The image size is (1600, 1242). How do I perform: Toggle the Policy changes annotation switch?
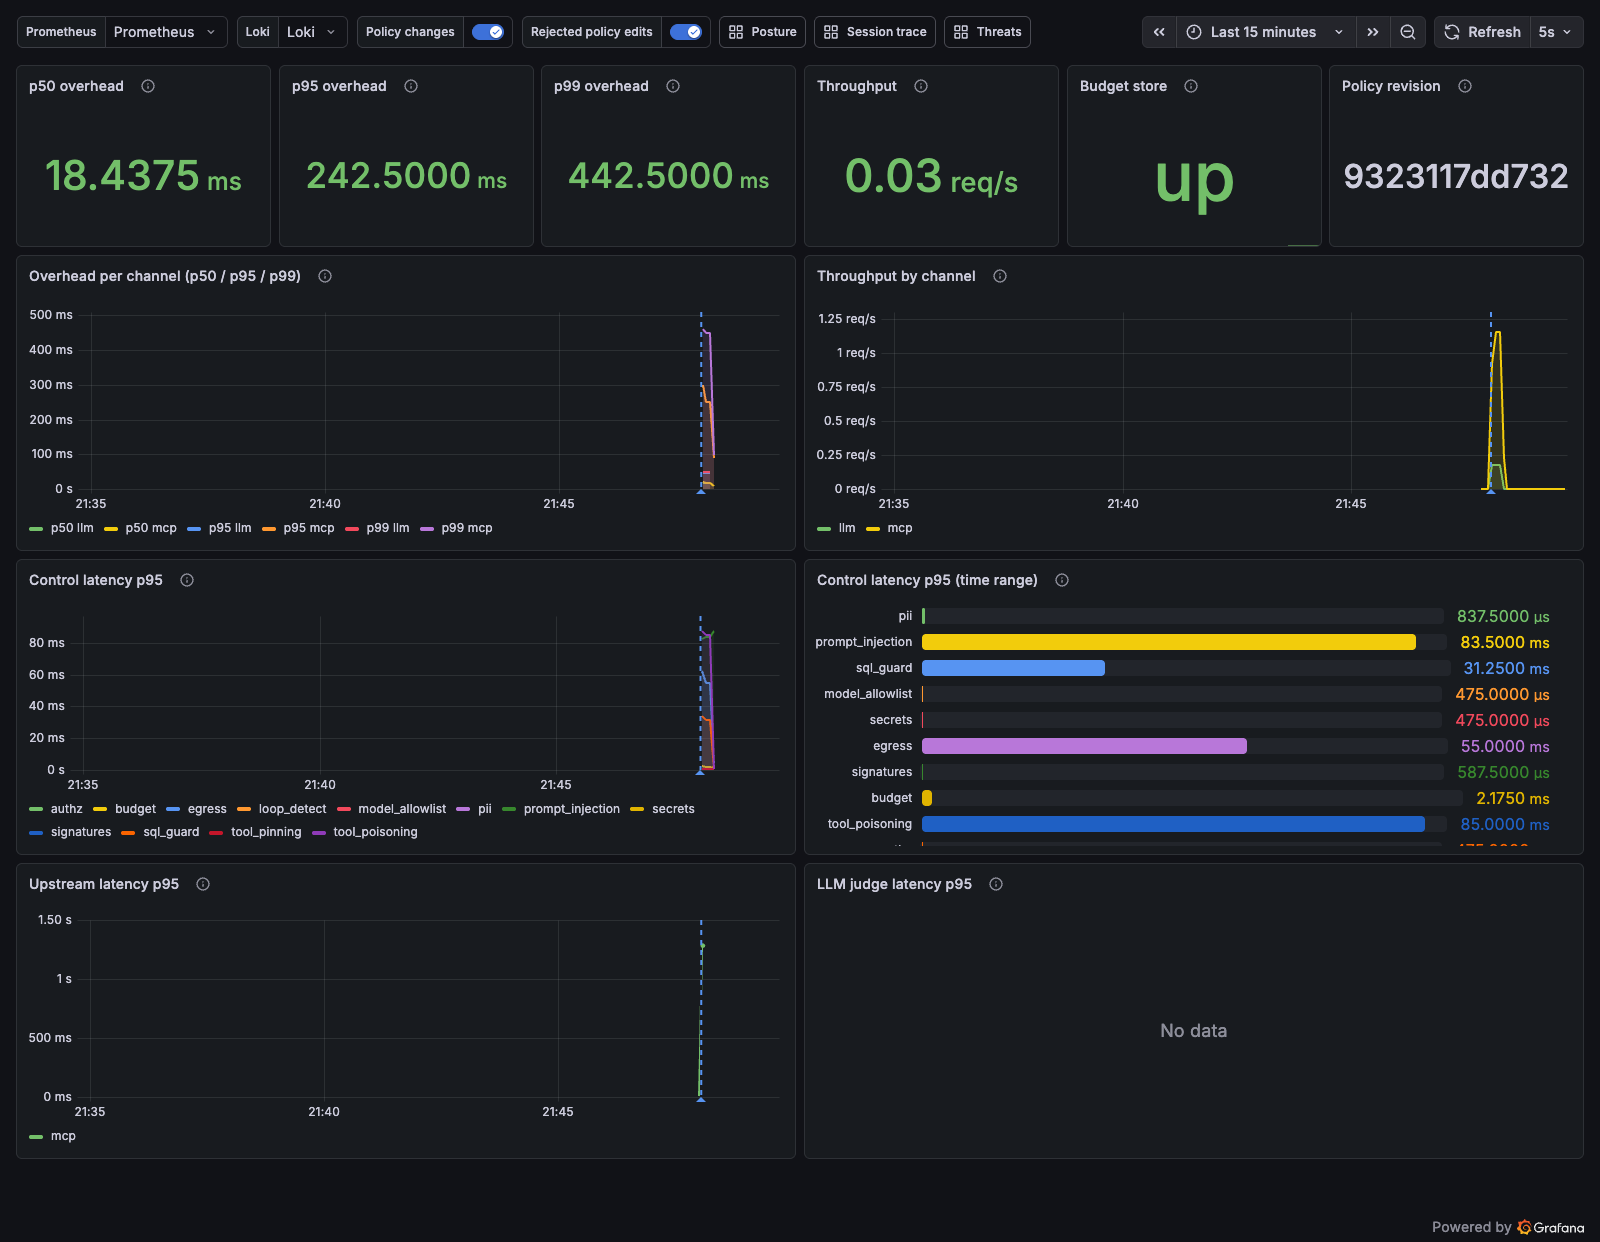(488, 32)
